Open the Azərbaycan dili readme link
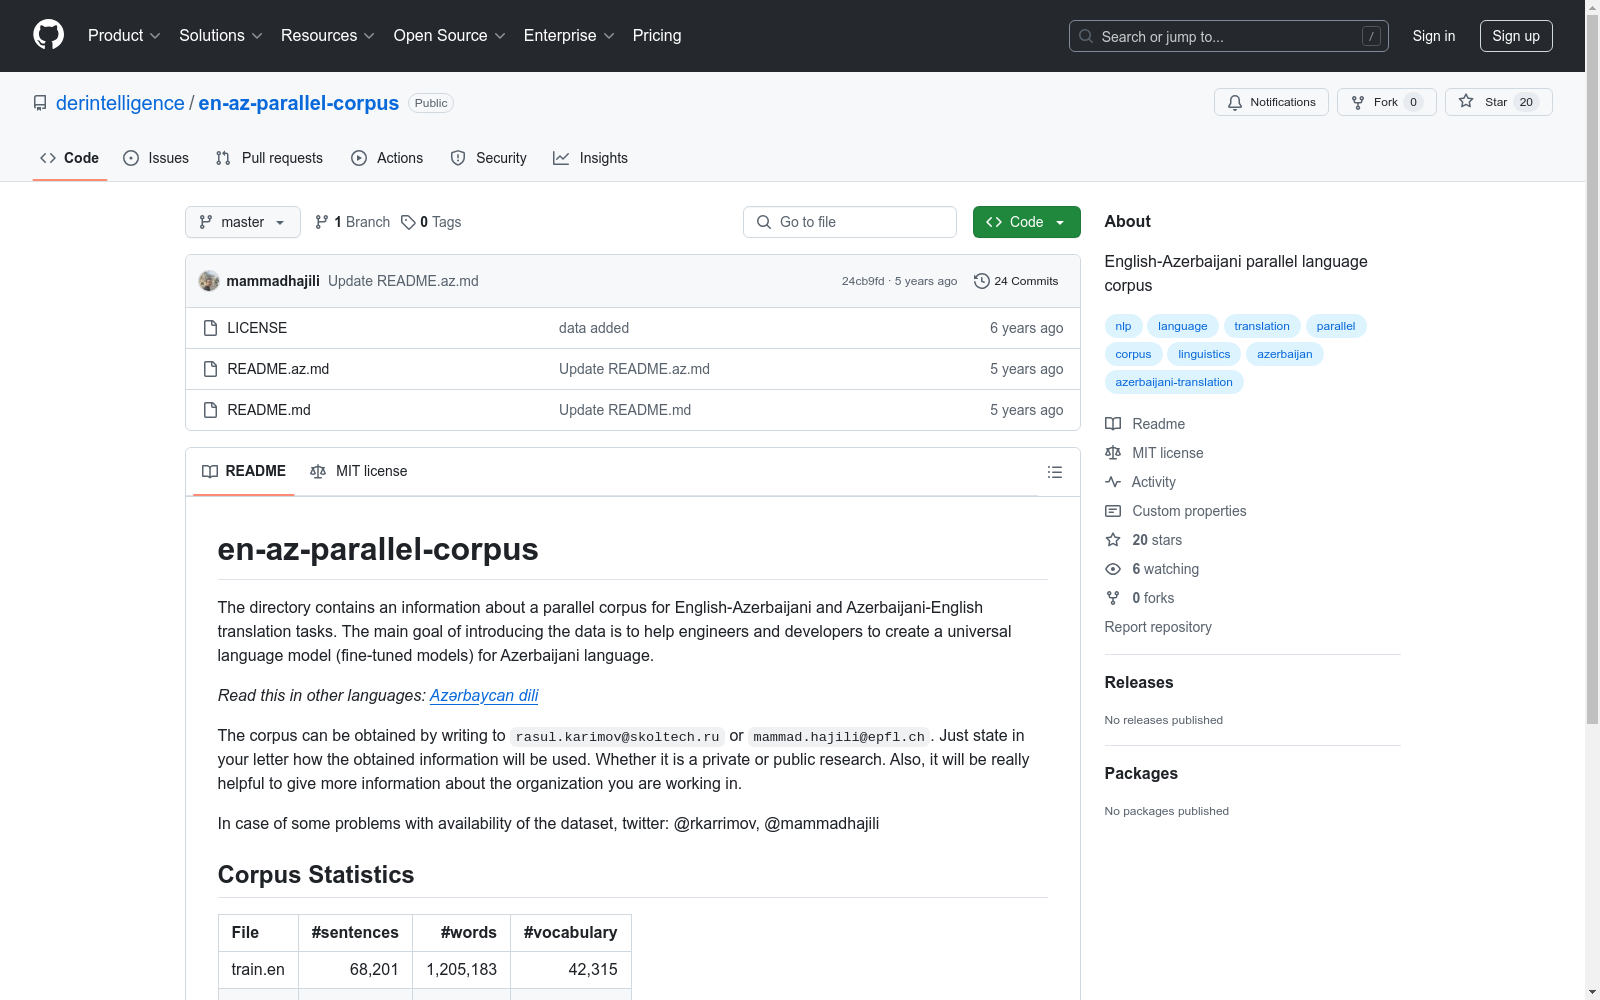This screenshot has height=1000, width=1600. 484,695
